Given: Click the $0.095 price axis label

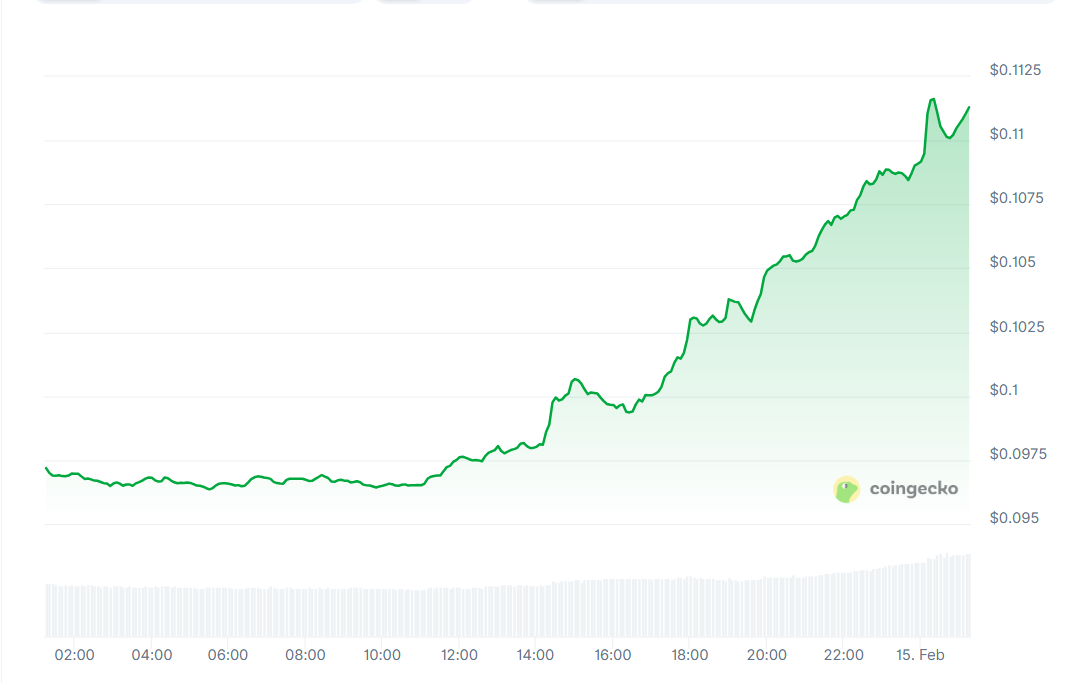Looking at the screenshot, I should [x=1011, y=518].
